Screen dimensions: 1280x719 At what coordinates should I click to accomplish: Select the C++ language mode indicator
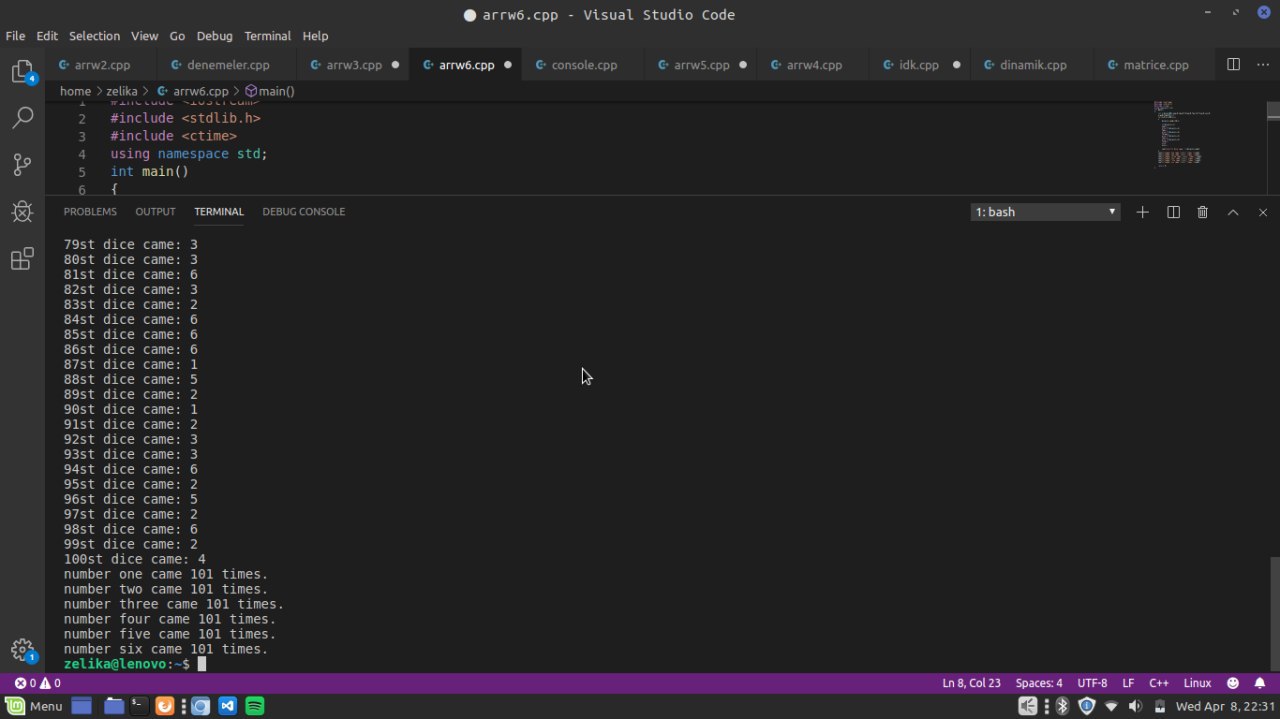pos(1159,683)
